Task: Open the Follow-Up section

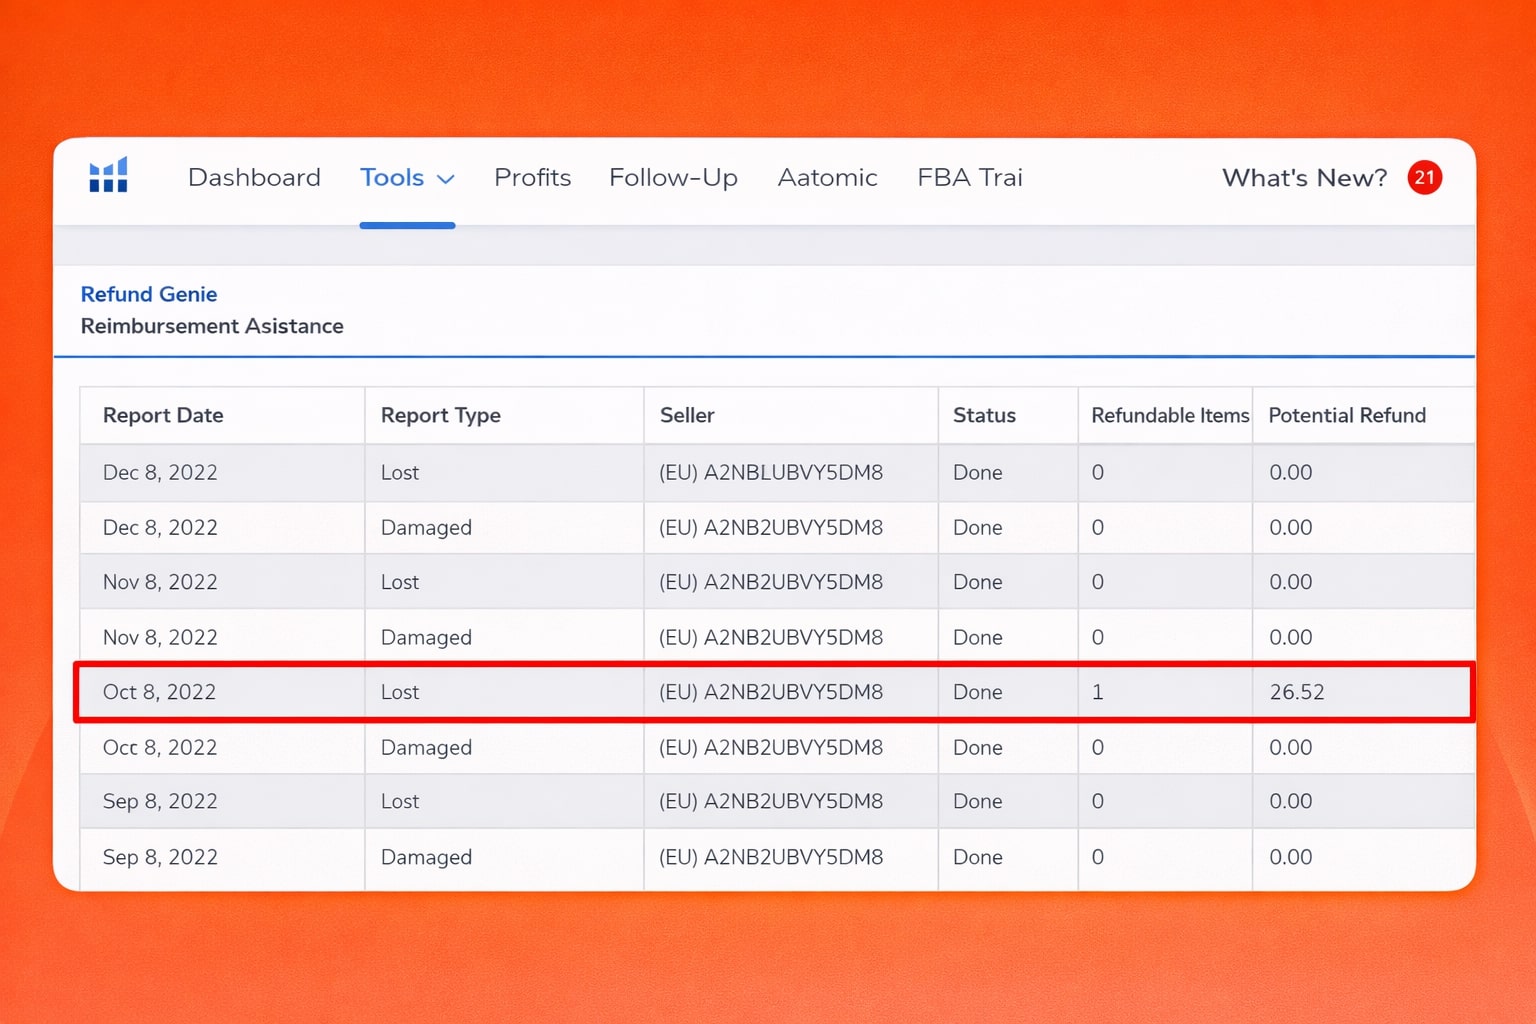Action: click(x=673, y=177)
